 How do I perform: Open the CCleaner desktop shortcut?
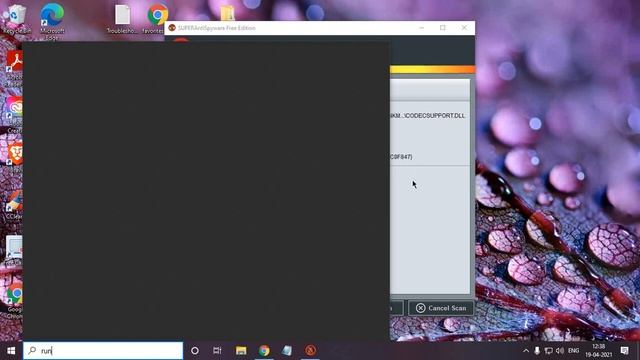(x=15, y=205)
